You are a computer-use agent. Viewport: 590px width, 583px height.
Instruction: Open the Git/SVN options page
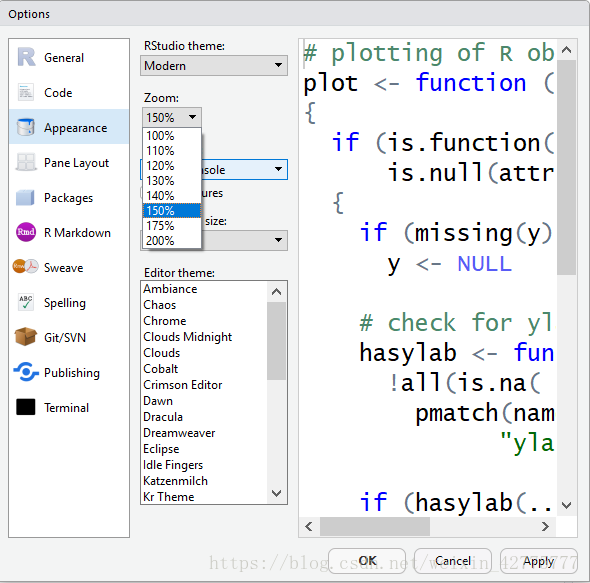click(x=69, y=337)
